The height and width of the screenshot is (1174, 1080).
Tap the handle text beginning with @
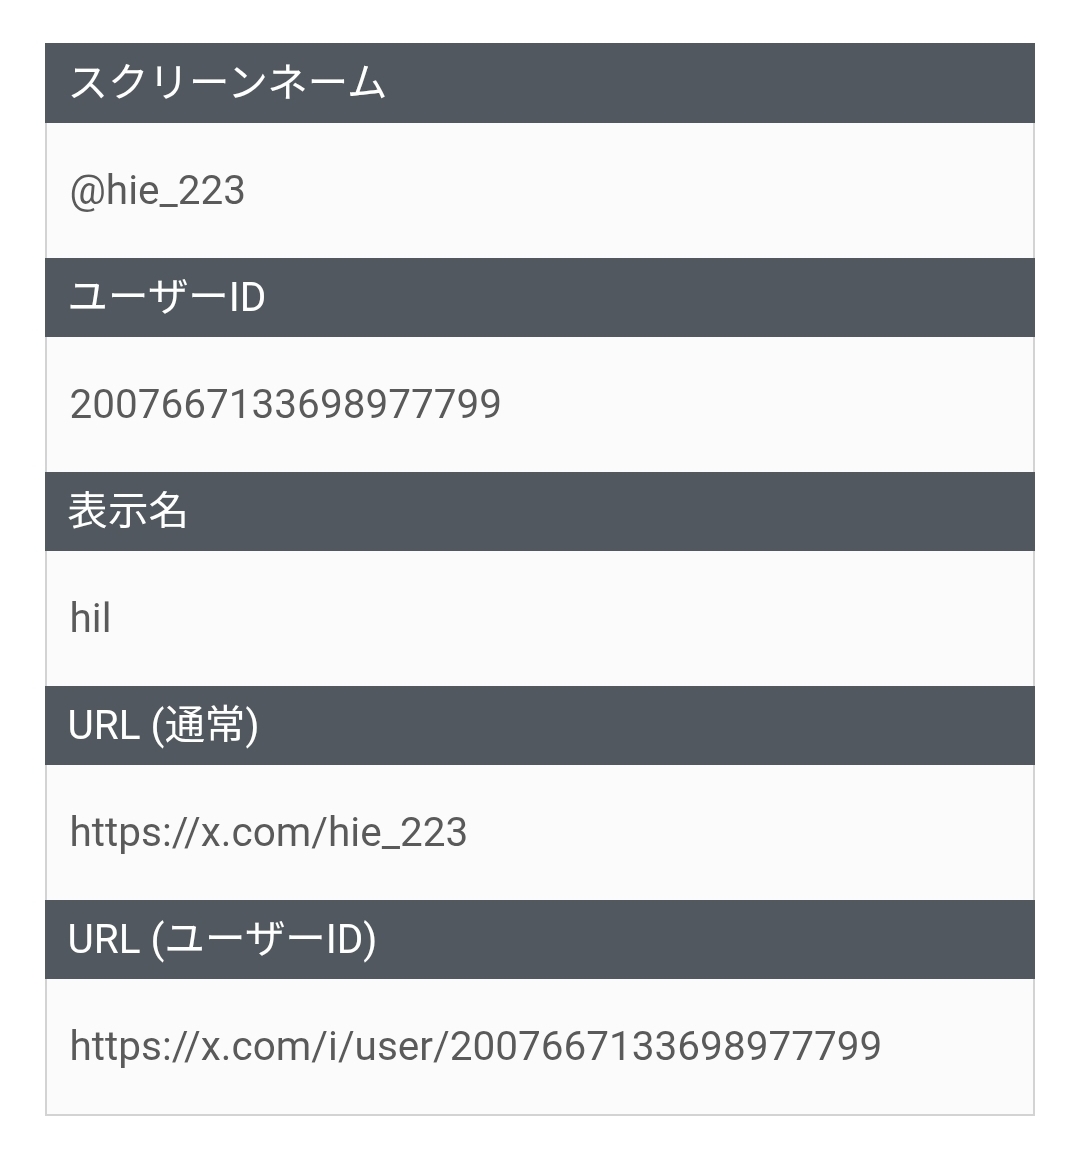(157, 190)
